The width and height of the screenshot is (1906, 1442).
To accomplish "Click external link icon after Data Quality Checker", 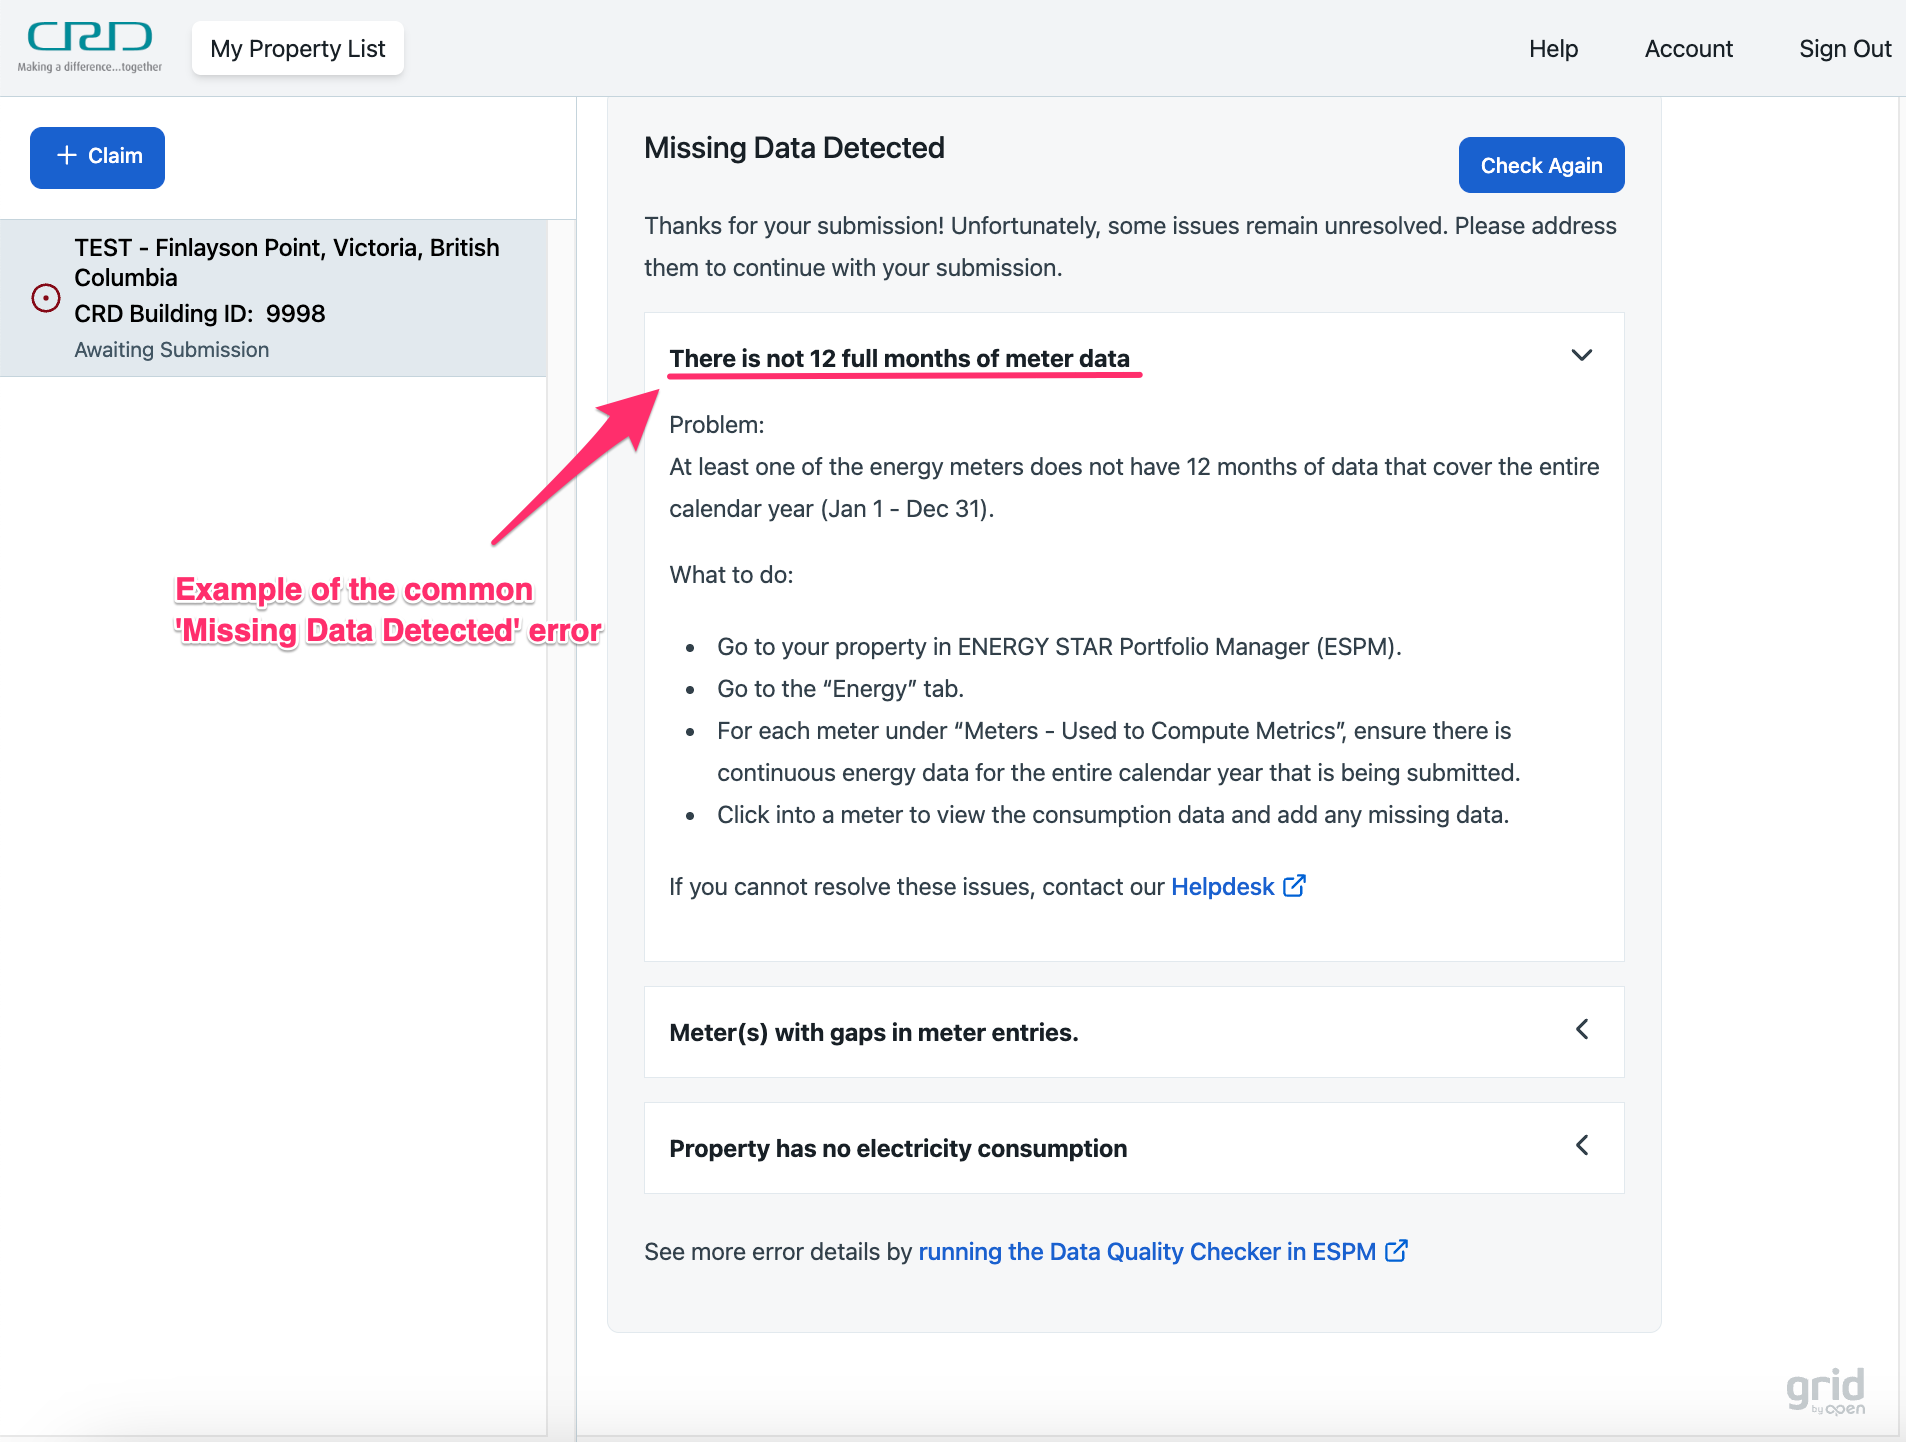I will pos(1396,1251).
